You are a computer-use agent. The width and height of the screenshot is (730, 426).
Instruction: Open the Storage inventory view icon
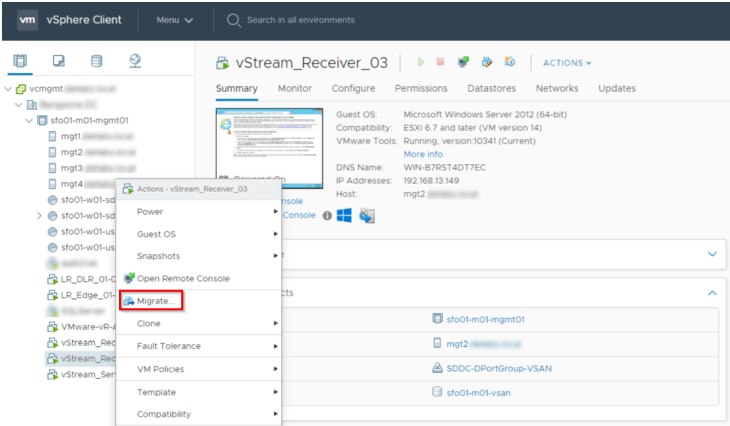(x=96, y=61)
